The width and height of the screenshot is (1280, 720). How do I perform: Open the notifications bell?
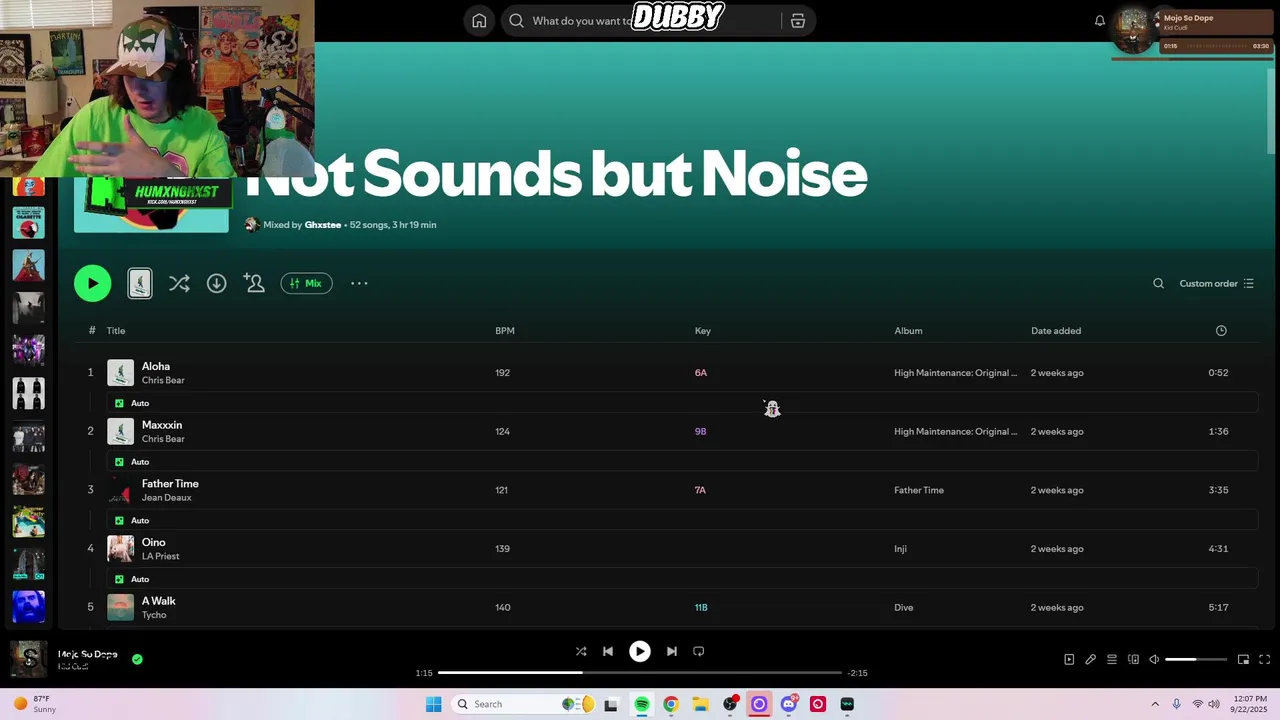(x=1100, y=21)
